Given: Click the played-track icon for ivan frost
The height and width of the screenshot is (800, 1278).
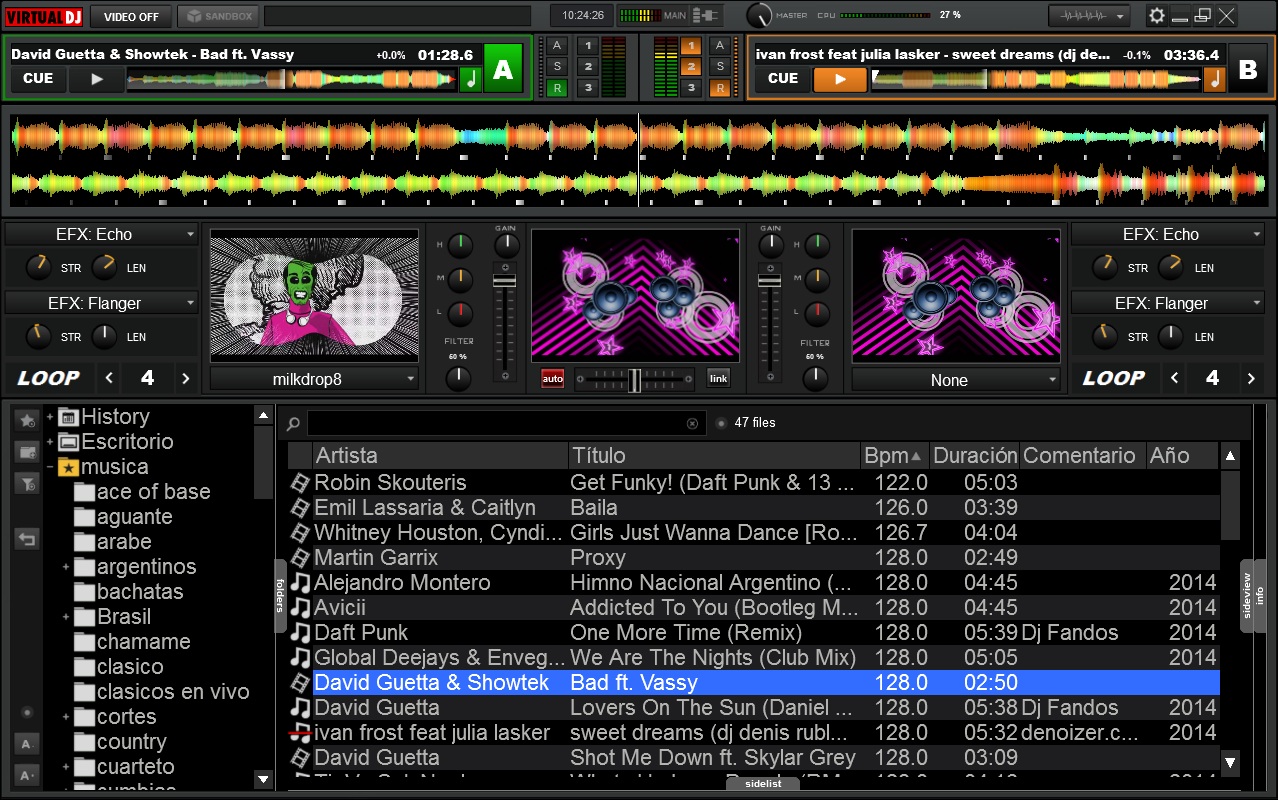Looking at the screenshot, I should [300, 733].
